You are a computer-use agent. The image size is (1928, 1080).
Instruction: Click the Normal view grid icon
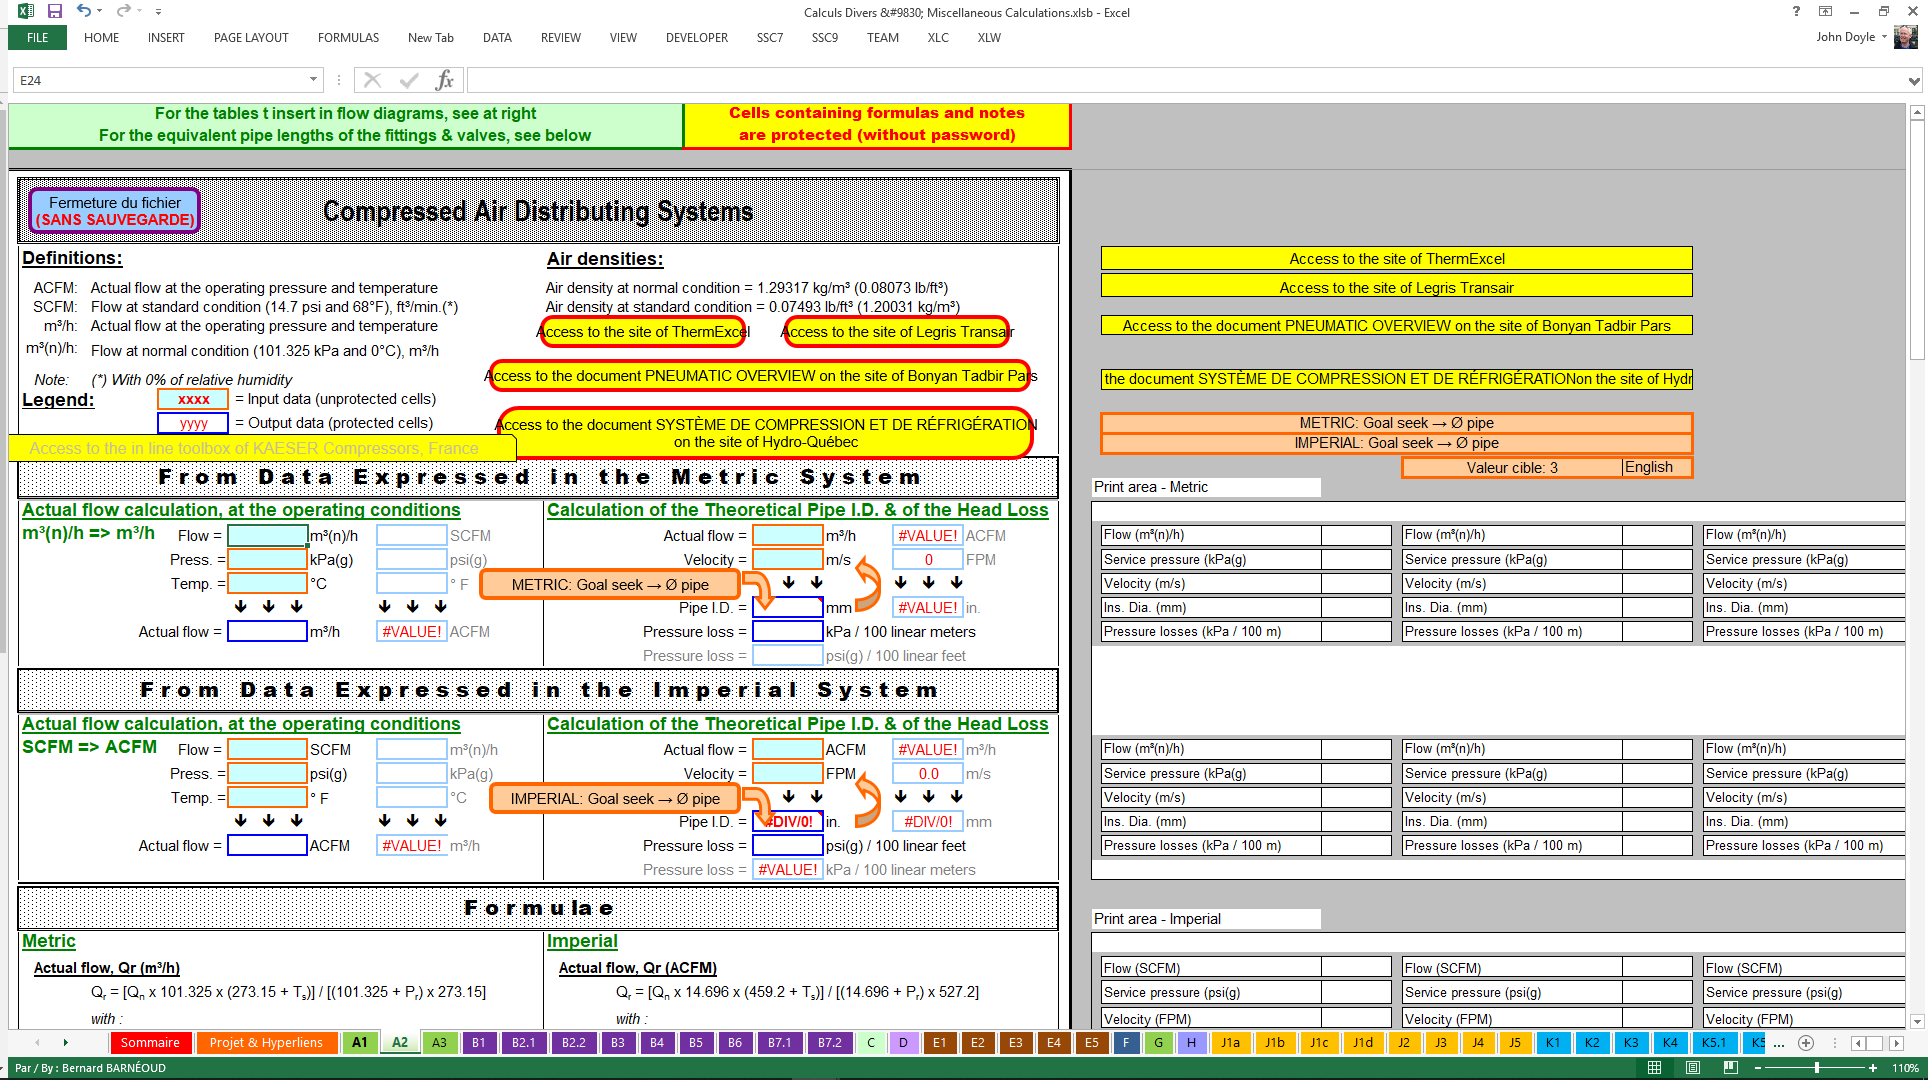pyautogui.click(x=1654, y=1068)
